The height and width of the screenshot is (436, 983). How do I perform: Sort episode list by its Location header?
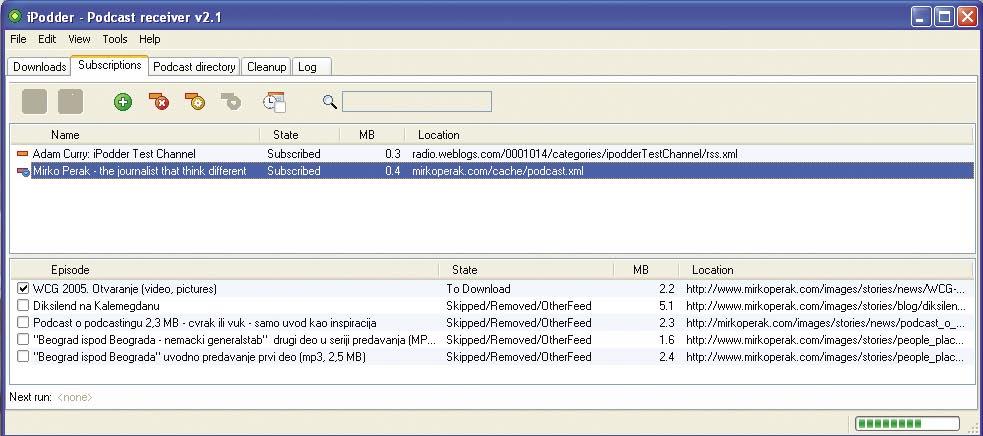(828, 270)
